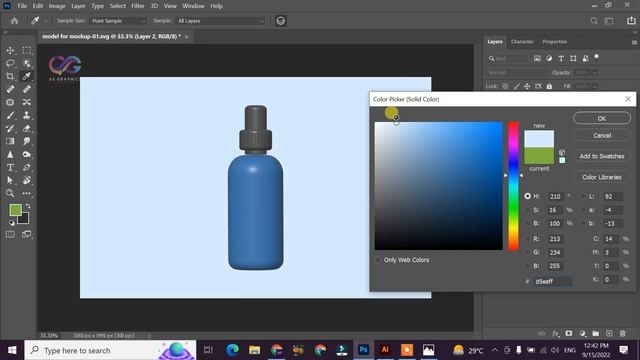This screenshot has height=360, width=640.
Task: Click the Home icon in options bar
Action: pyautogui.click(x=15, y=21)
